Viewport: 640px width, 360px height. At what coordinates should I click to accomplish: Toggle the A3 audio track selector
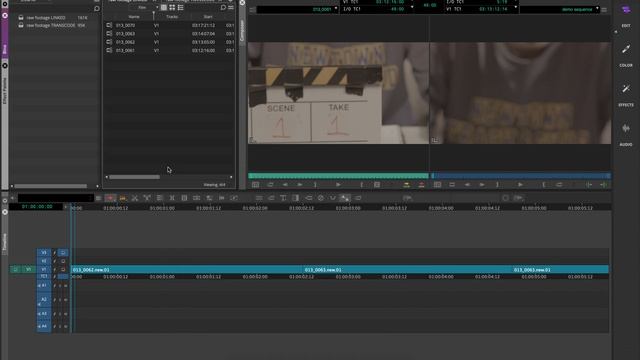click(43, 314)
